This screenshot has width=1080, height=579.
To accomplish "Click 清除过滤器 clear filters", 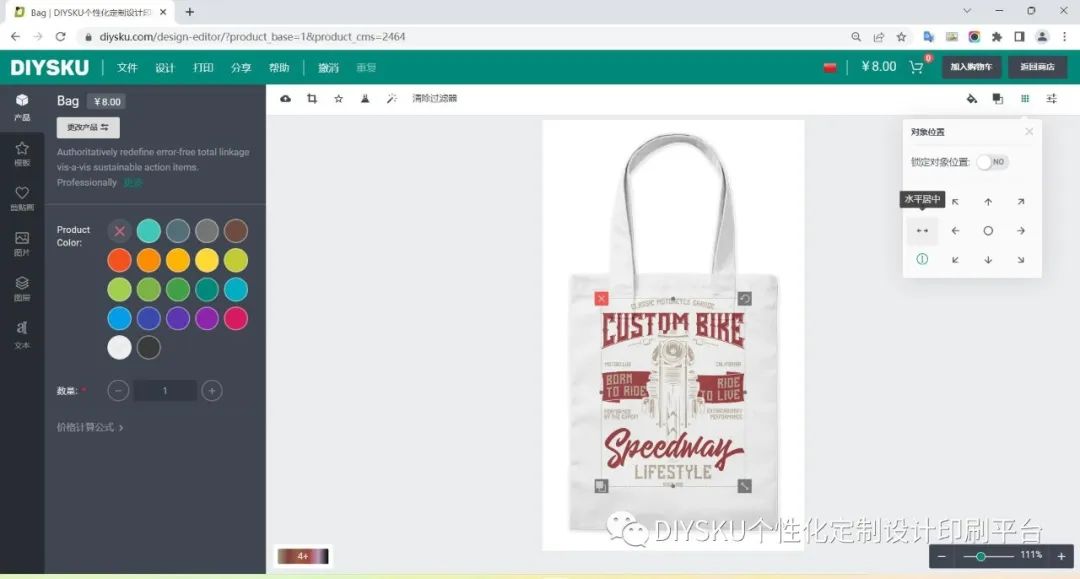I will coord(435,98).
